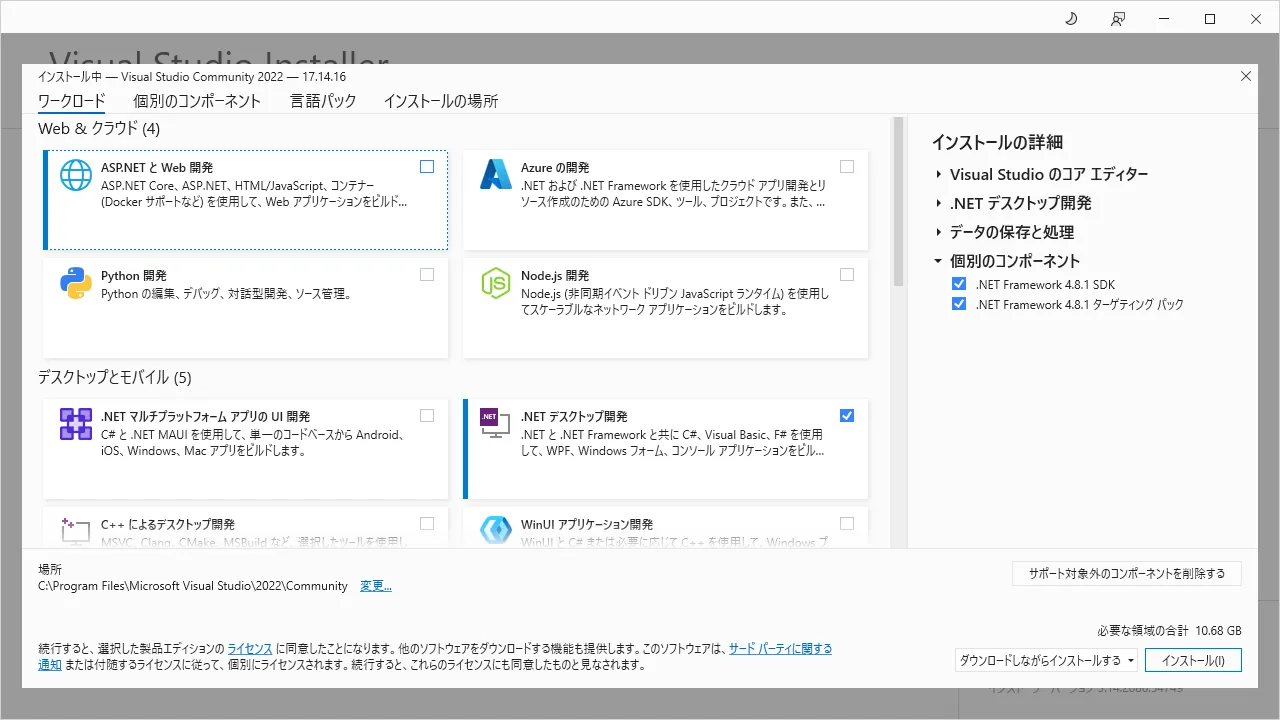Open the ダウンロードしながらインストールする dropdown
Viewport: 1280px width, 720px height.
tap(1046, 661)
